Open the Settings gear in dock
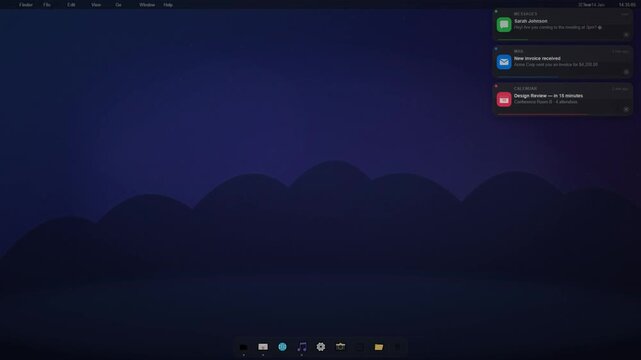This screenshot has height=360, width=641. point(321,347)
